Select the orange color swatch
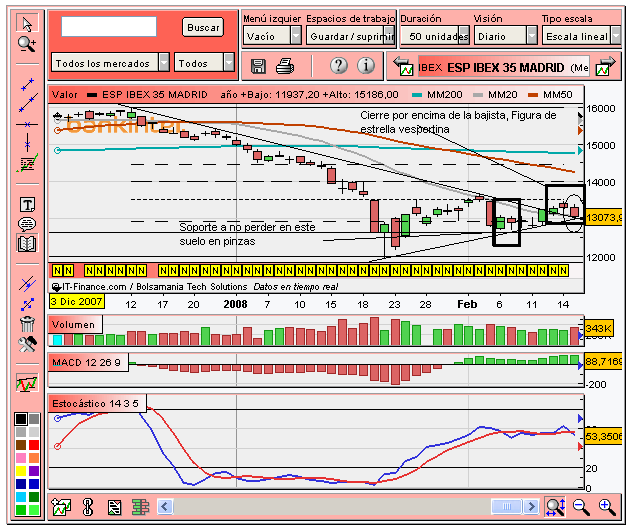Image resolution: width=632 pixels, height=529 pixels. point(34,458)
